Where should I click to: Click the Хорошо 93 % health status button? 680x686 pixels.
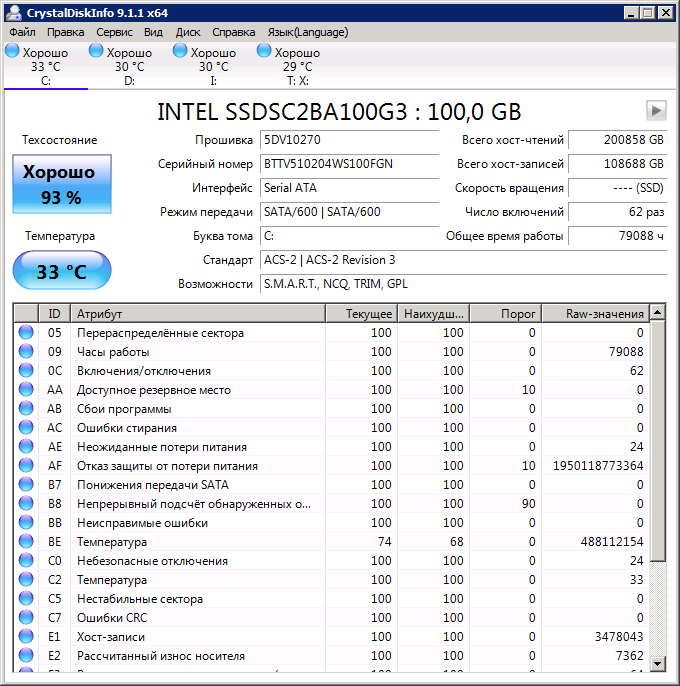click(x=62, y=184)
